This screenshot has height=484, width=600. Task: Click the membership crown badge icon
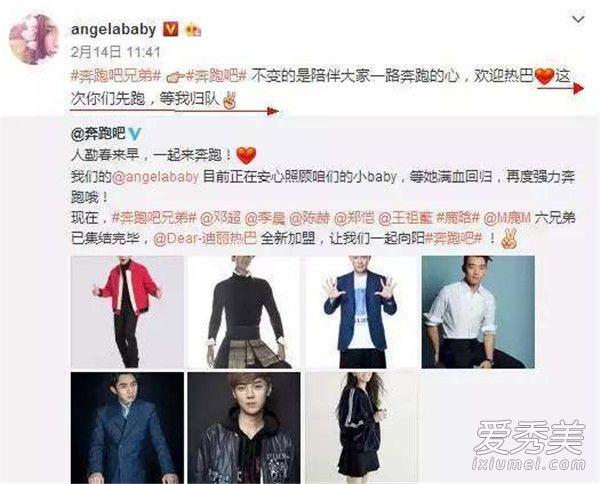coord(193,29)
